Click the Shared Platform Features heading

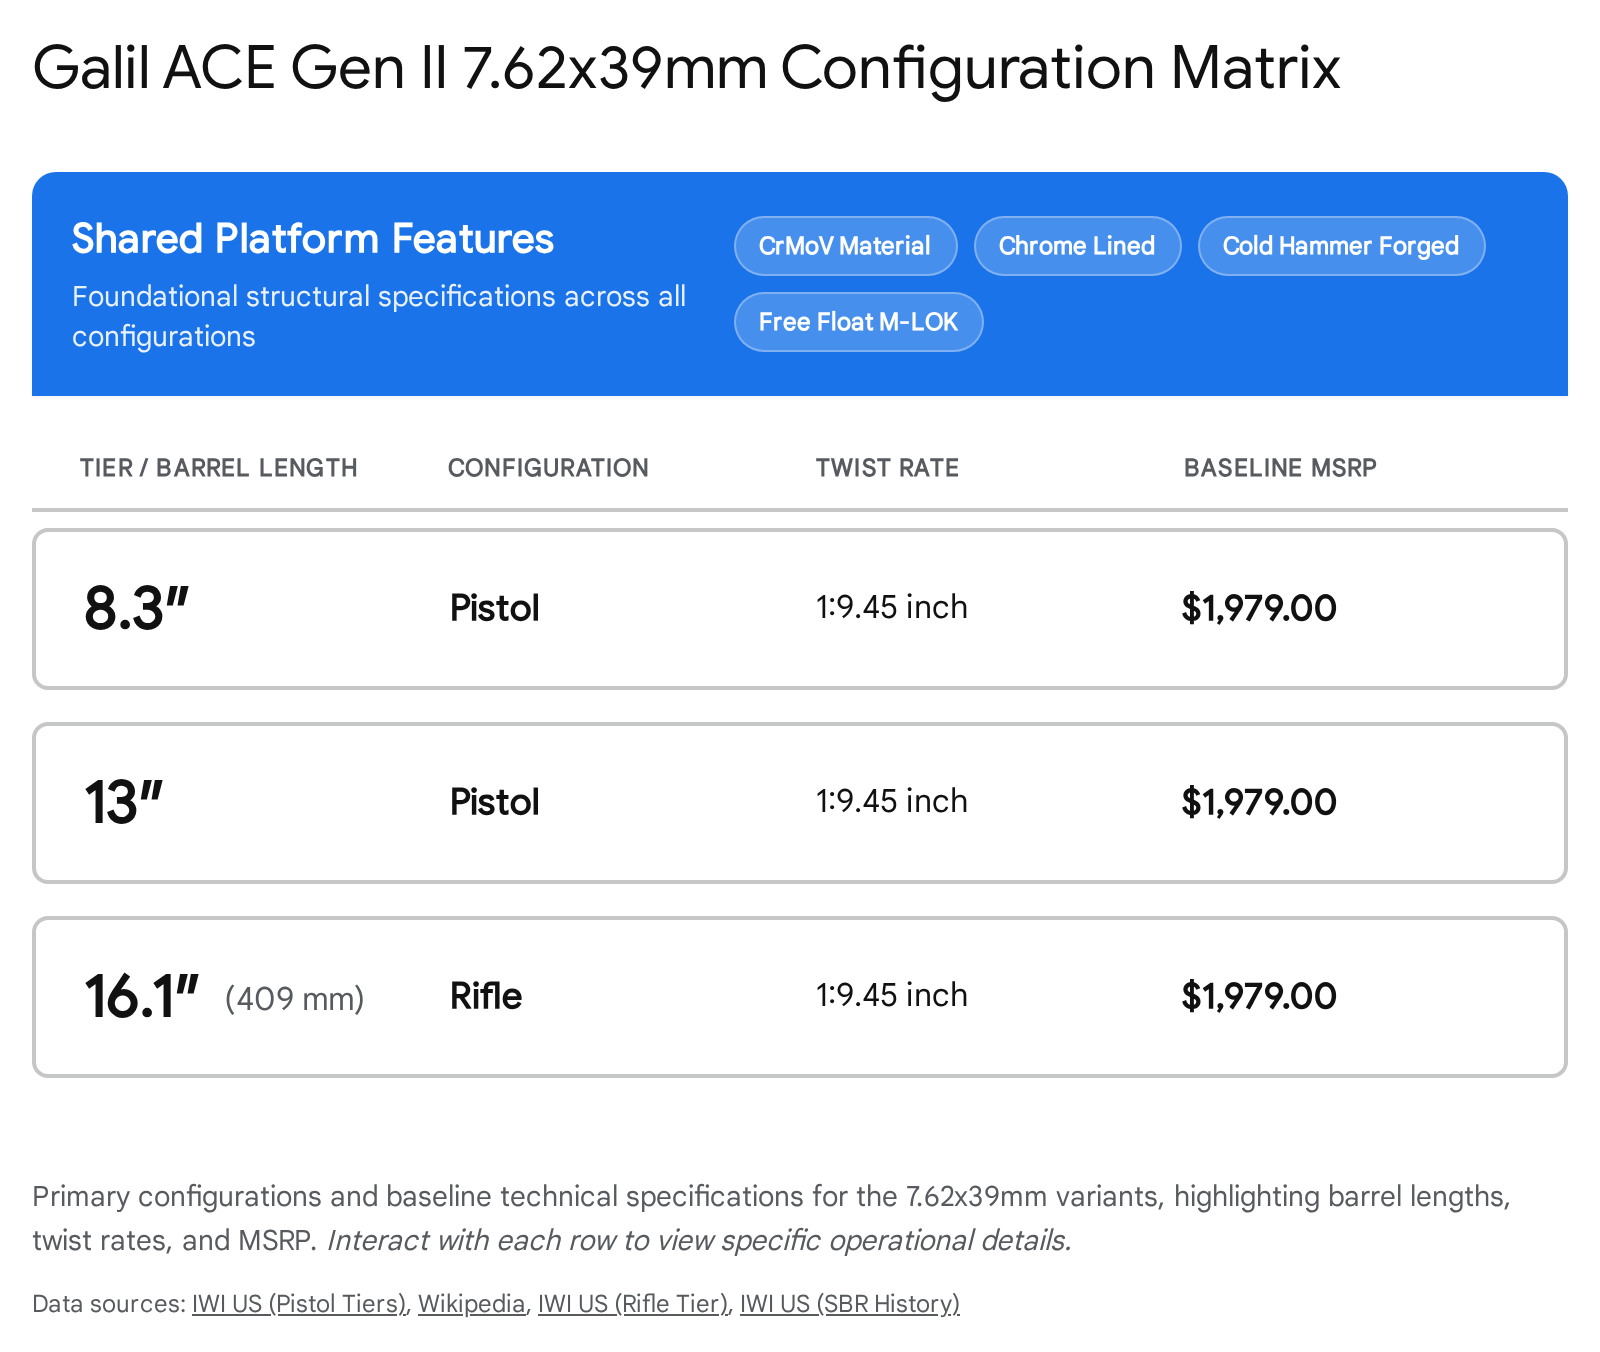[x=313, y=239]
